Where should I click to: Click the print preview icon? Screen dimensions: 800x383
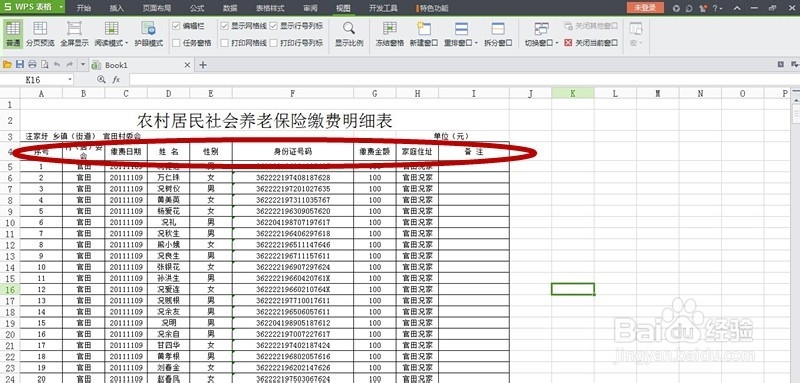pos(45,64)
